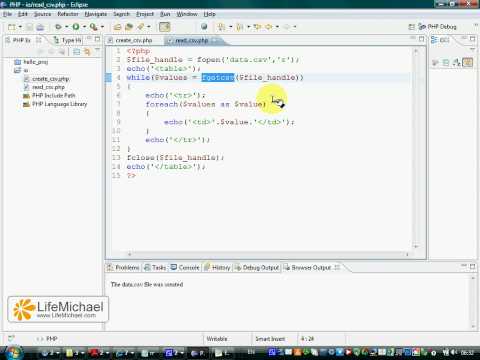Click the line 4 marker in editor ruler

(x=108, y=78)
